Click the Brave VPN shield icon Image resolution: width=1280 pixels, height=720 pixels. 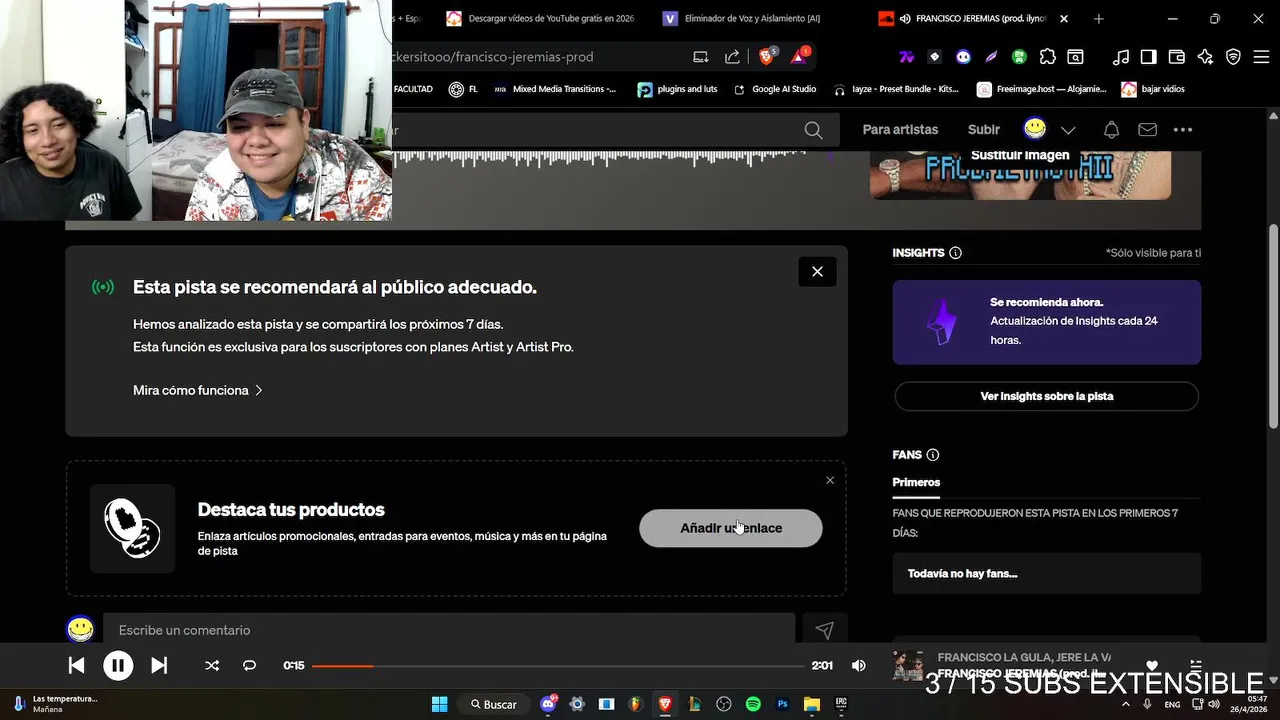1233,57
